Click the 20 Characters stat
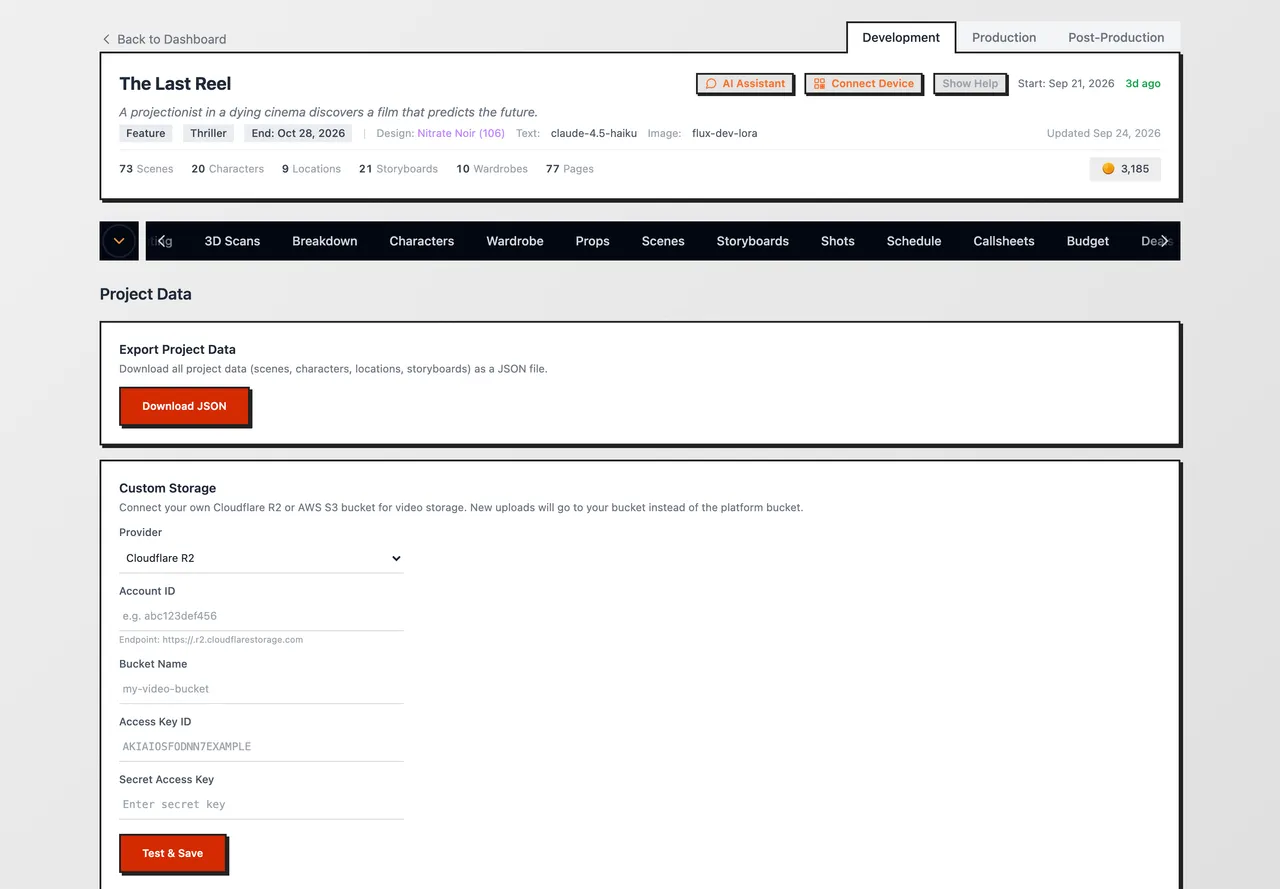Image resolution: width=1280 pixels, height=889 pixels. click(x=228, y=169)
